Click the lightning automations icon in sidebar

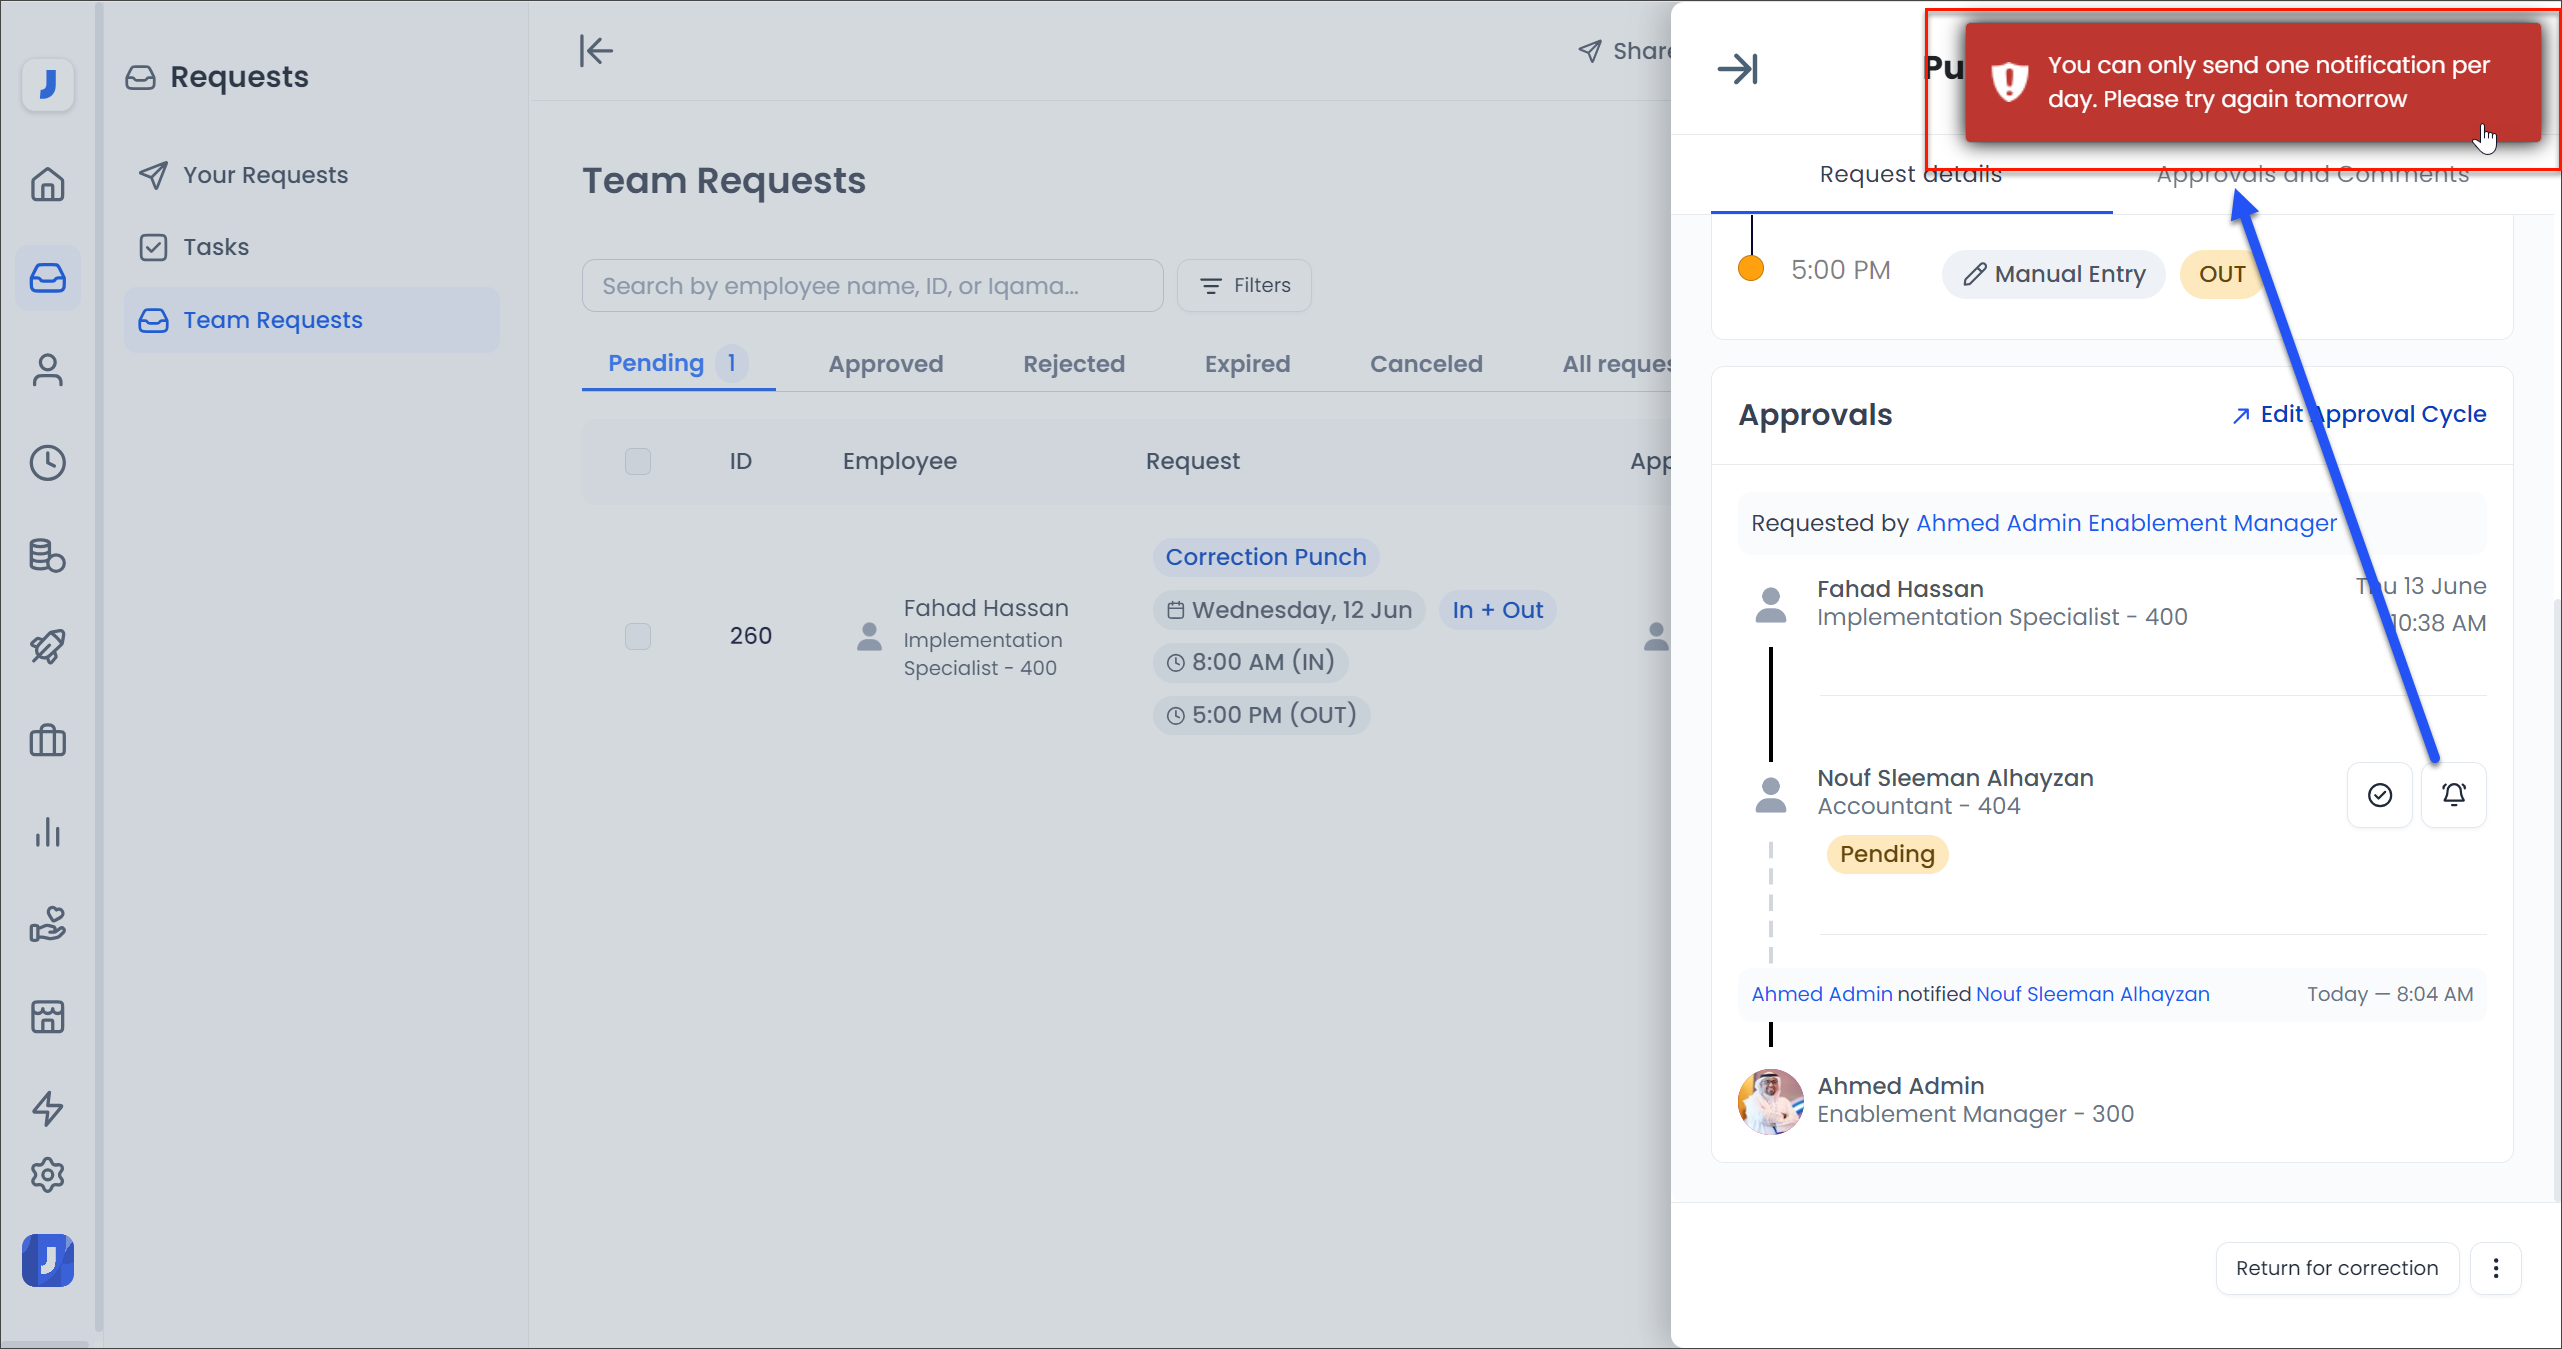click(47, 1109)
